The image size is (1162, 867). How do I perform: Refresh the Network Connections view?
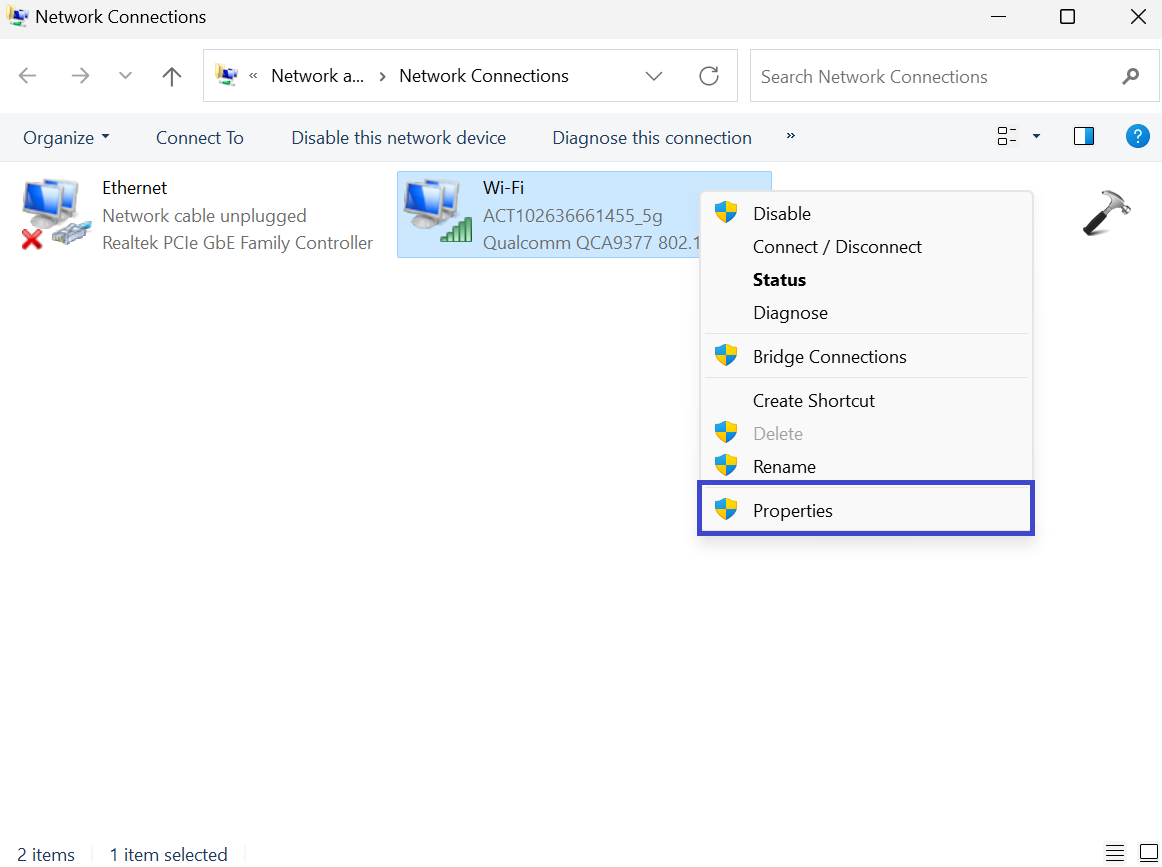(x=709, y=76)
